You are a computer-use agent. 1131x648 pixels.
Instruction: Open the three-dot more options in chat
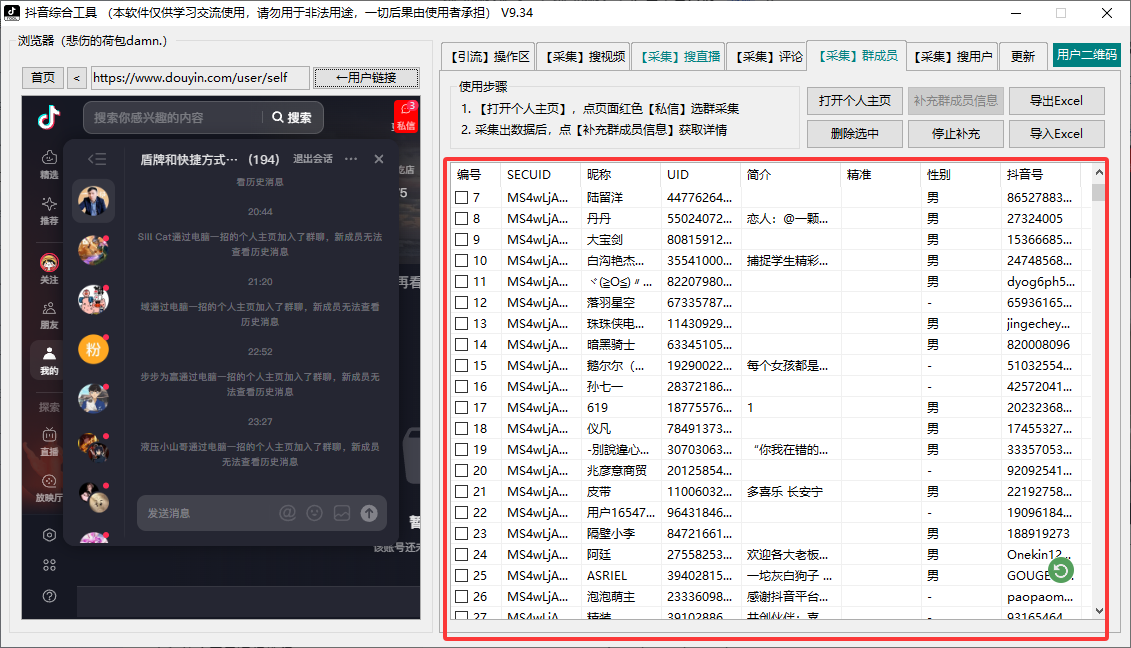coord(351,159)
